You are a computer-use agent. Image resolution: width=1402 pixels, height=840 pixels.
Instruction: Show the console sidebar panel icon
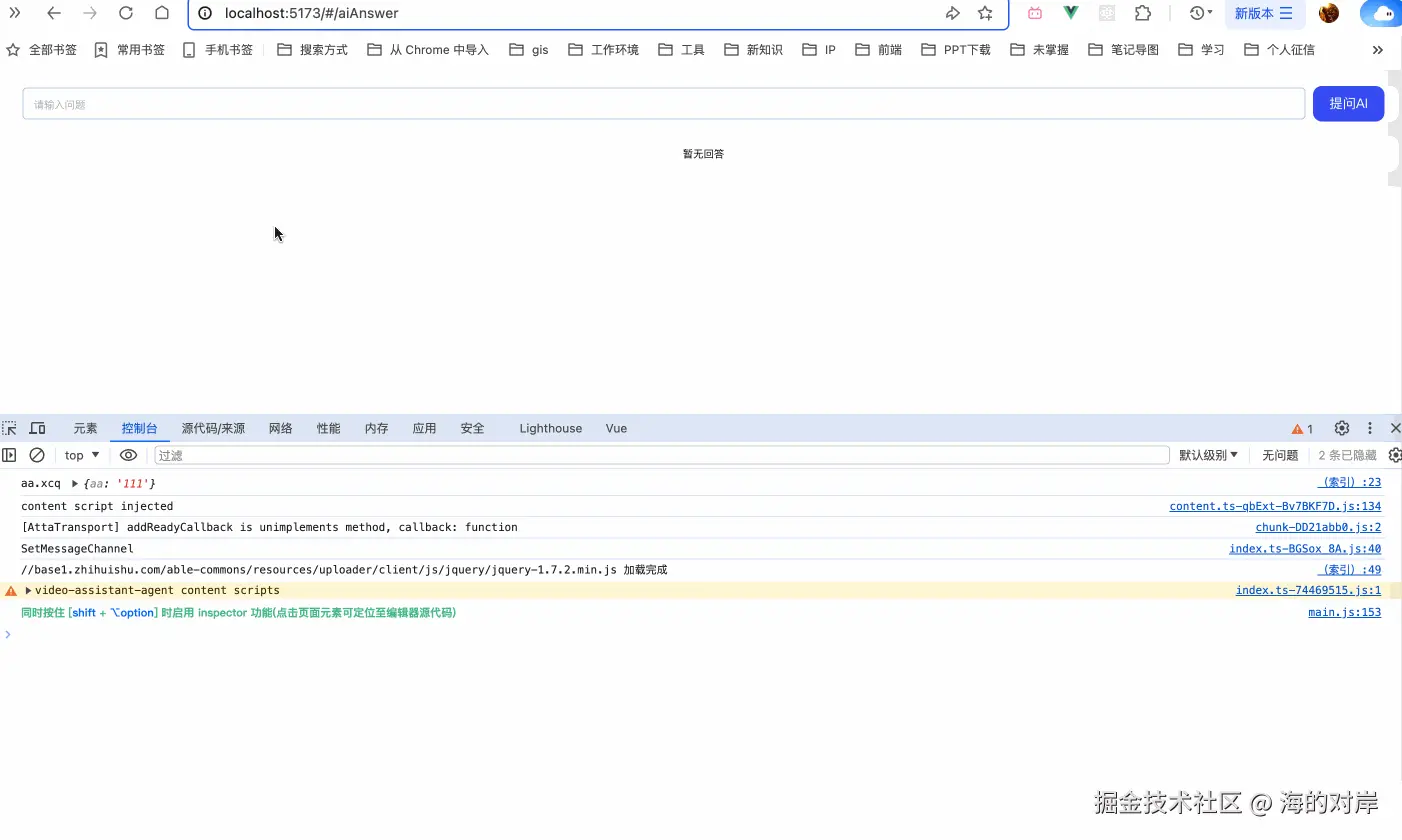pos(9,455)
